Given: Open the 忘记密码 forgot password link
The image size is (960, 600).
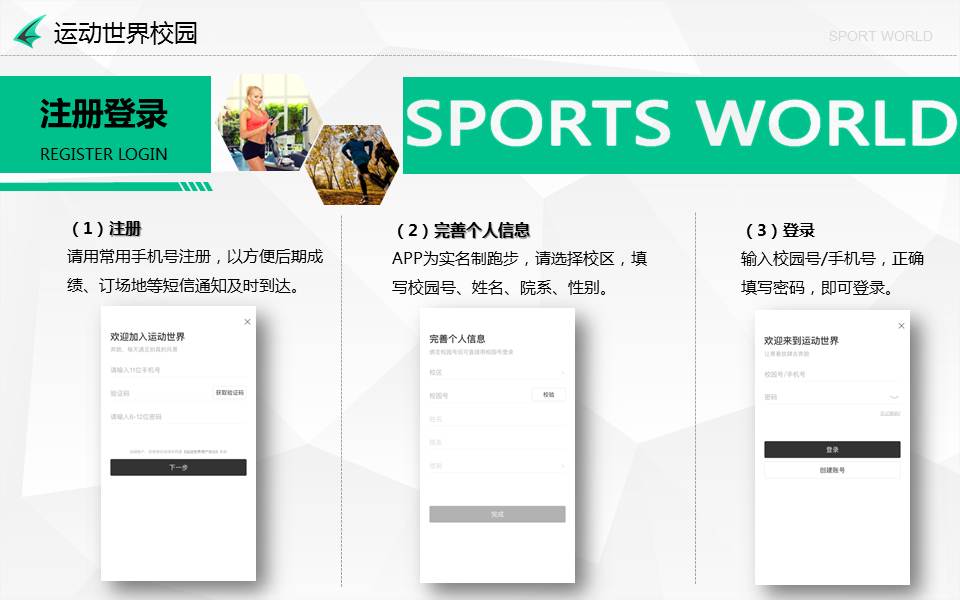Looking at the screenshot, I should pos(890,413).
